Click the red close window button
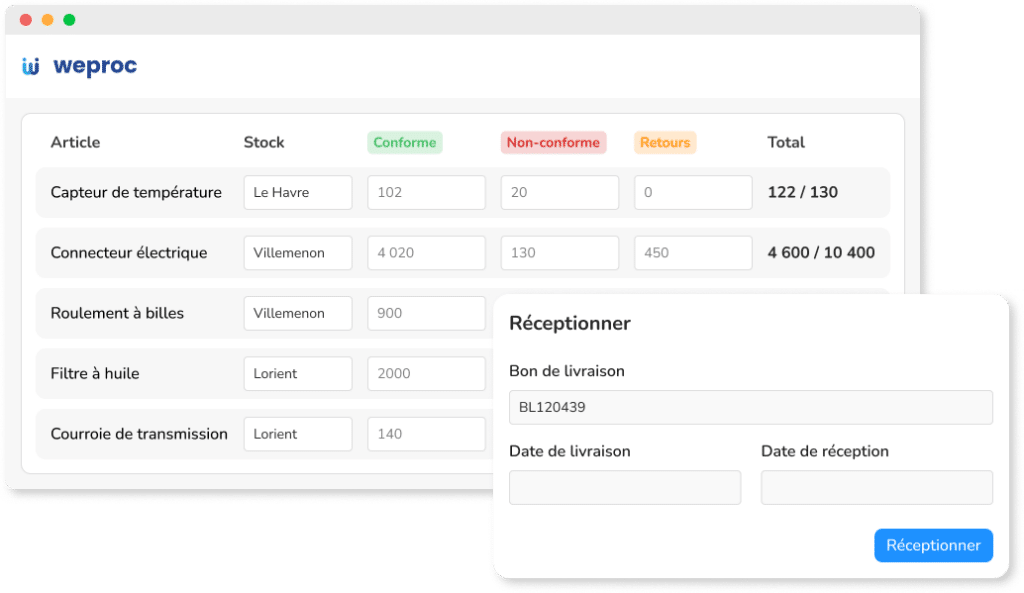 [x=26, y=20]
